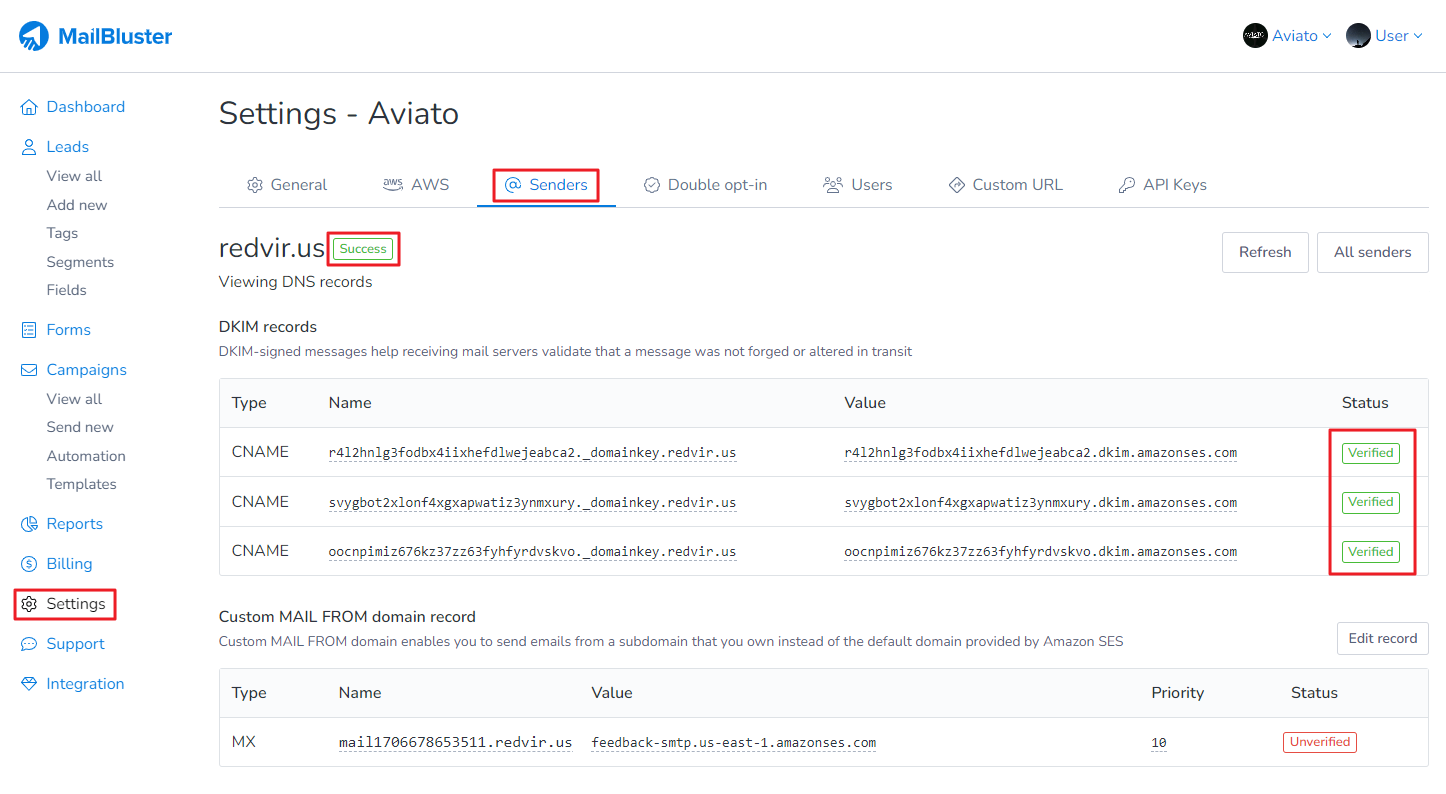
Task: Select the API Keys tab
Action: click(x=1162, y=185)
